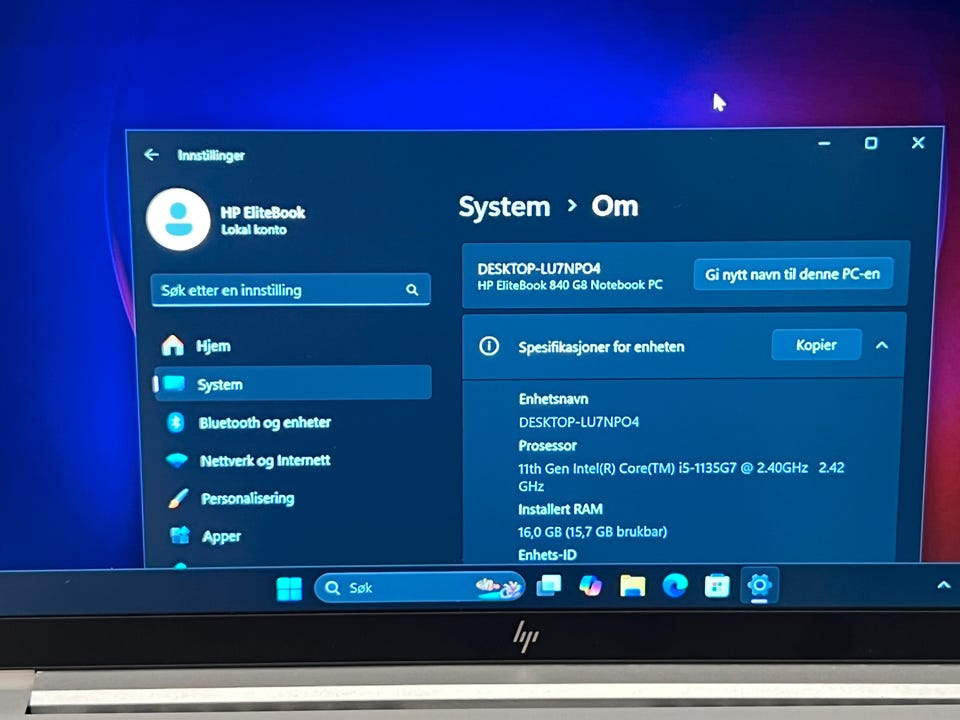
Task: Open Microsoft Store from taskbar
Action: pos(717,586)
